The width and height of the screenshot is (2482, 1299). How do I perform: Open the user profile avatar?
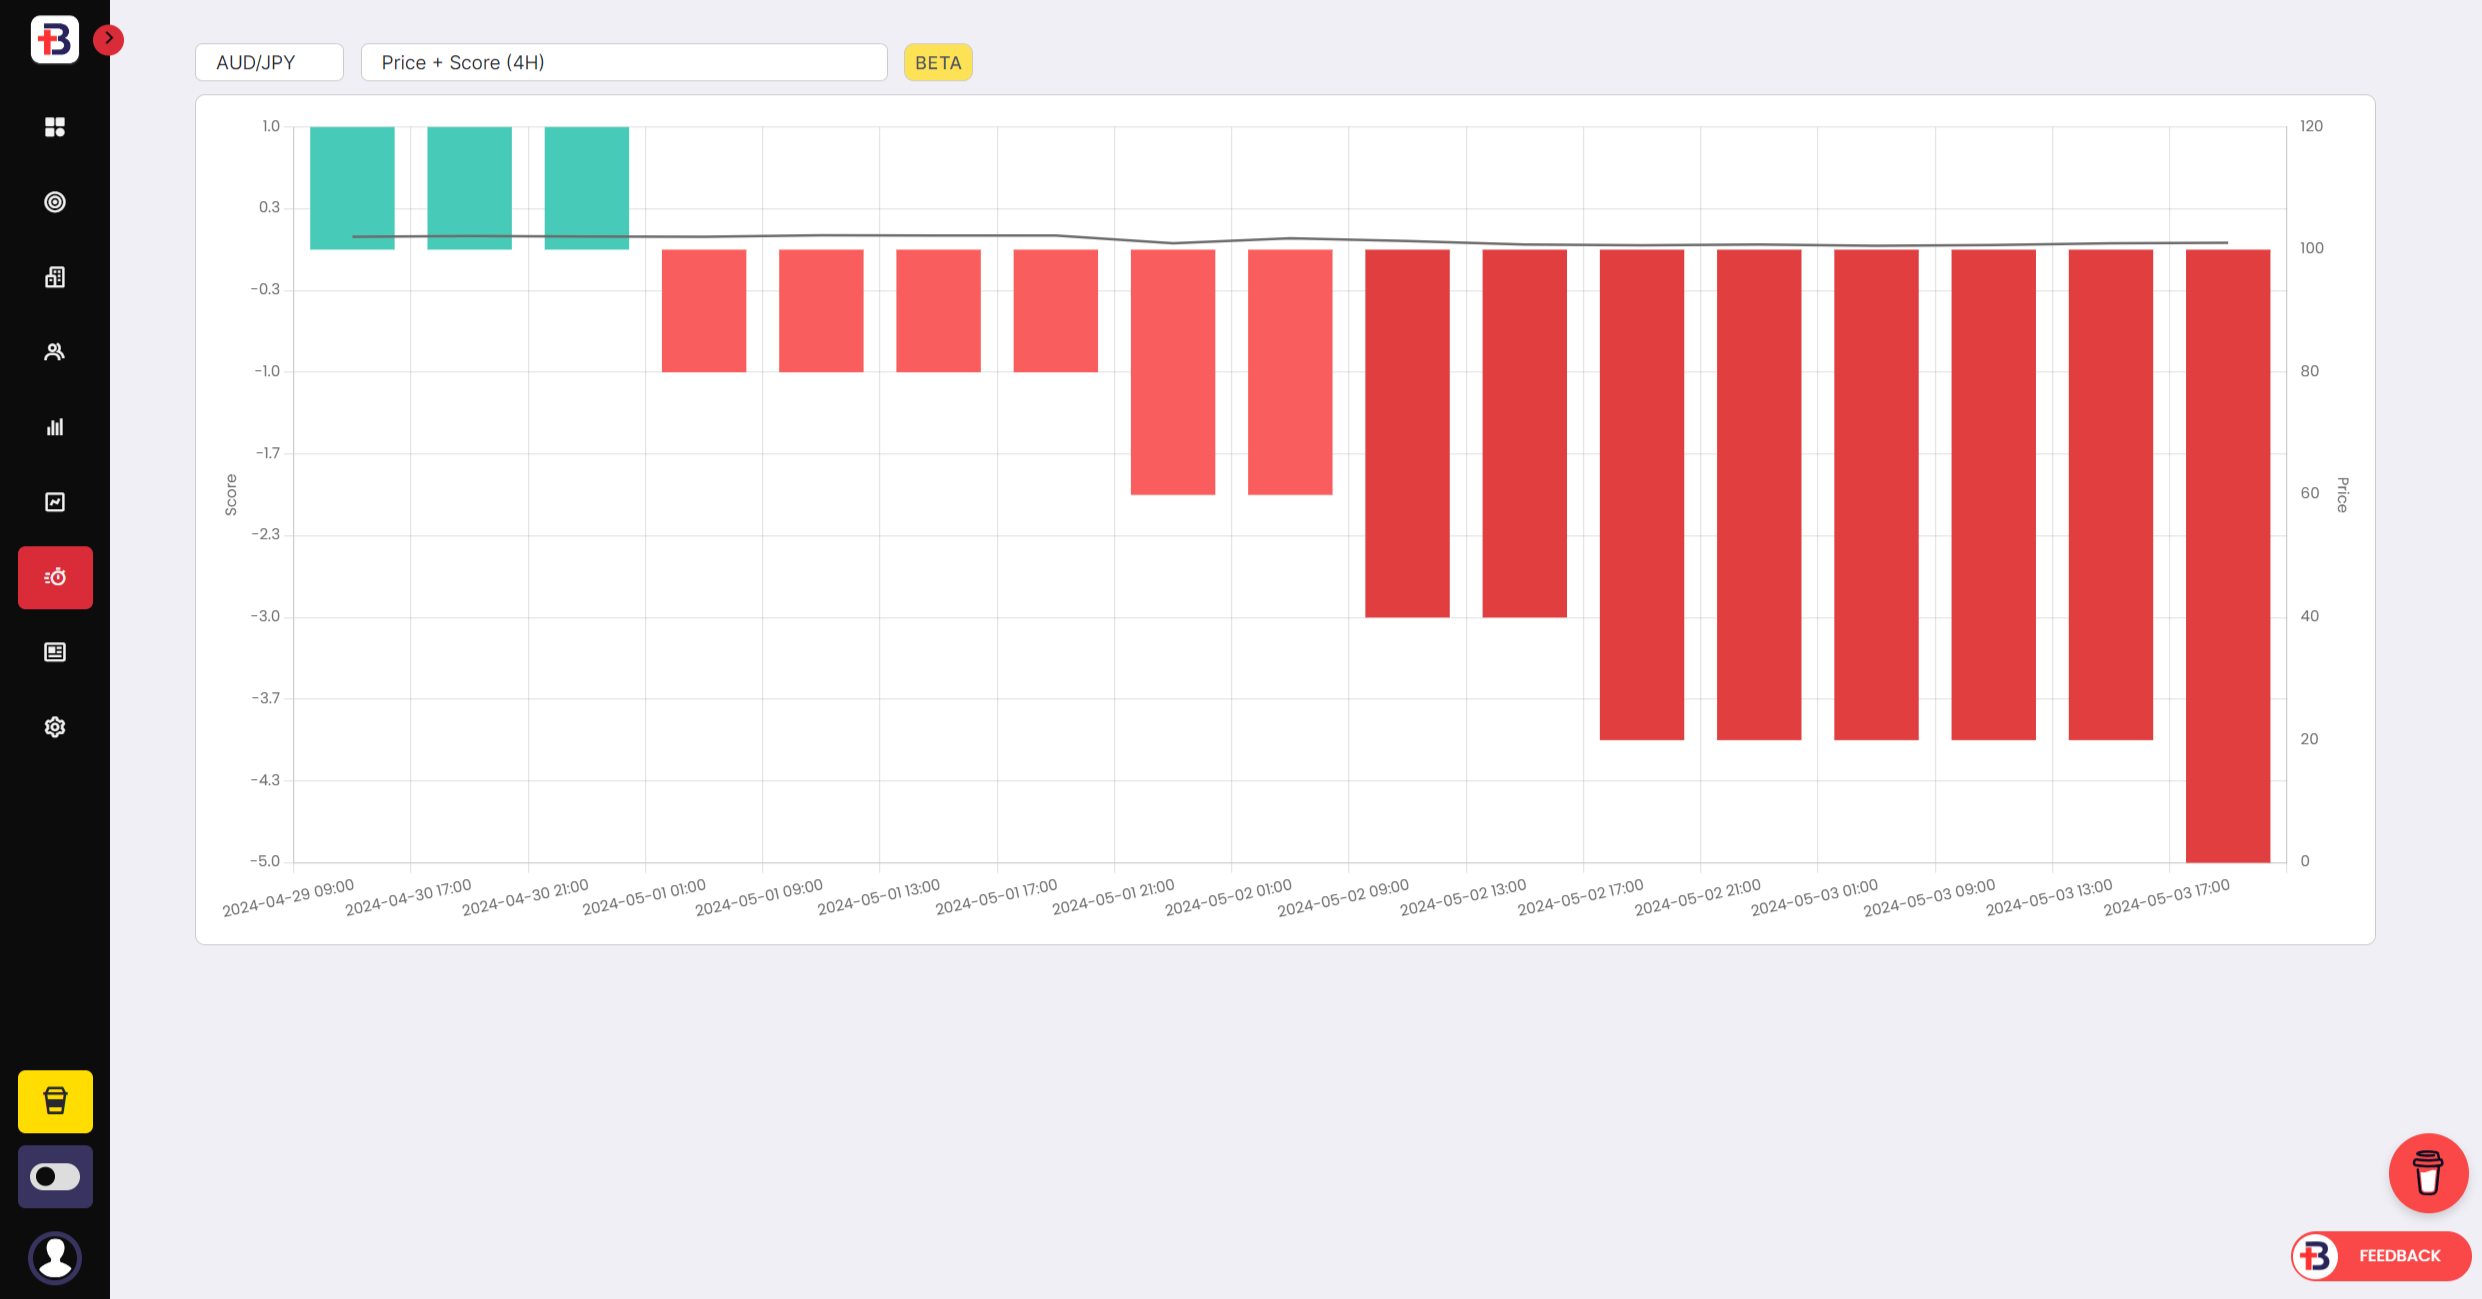pos(55,1257)
